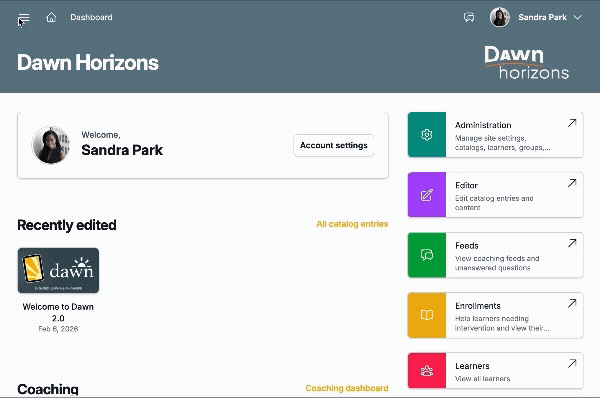Open the Administration card
Screen dimensions: 600x398
(496, 135)
